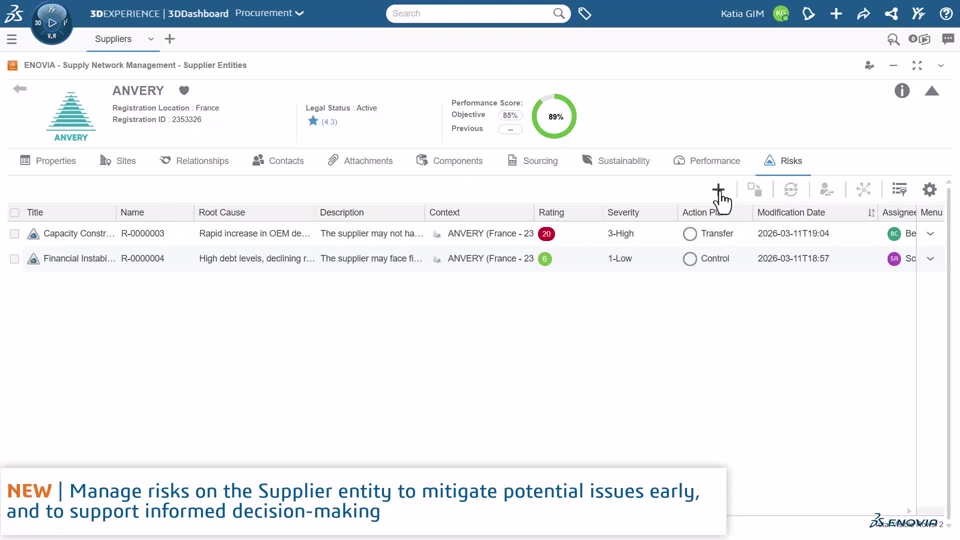Select the Risks tab
The width and height of the screenshot is (960, 540).
(x=782, y=160)
